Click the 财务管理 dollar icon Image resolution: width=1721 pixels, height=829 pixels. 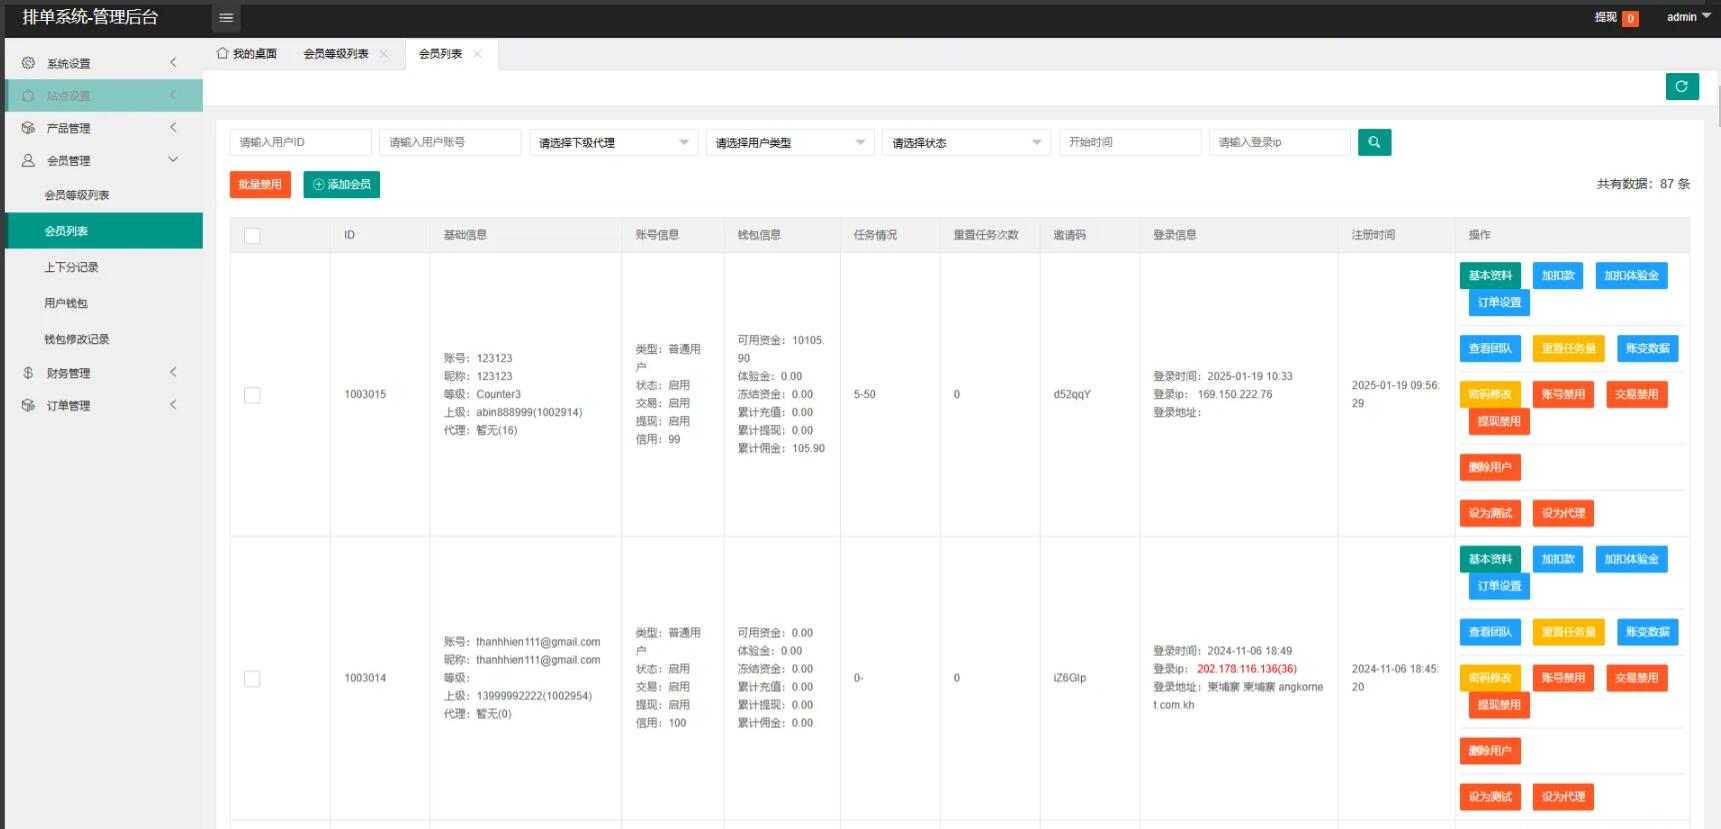28,373
